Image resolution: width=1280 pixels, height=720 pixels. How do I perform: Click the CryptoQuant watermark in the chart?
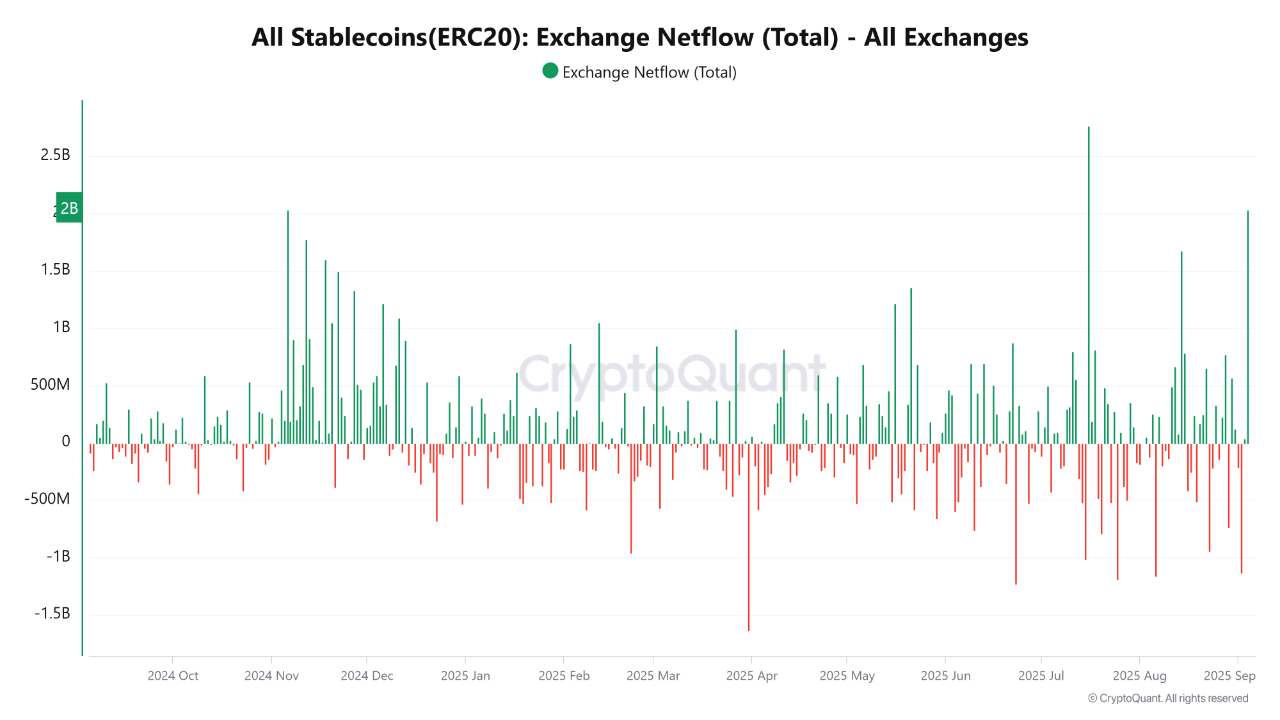coord(672,375)
